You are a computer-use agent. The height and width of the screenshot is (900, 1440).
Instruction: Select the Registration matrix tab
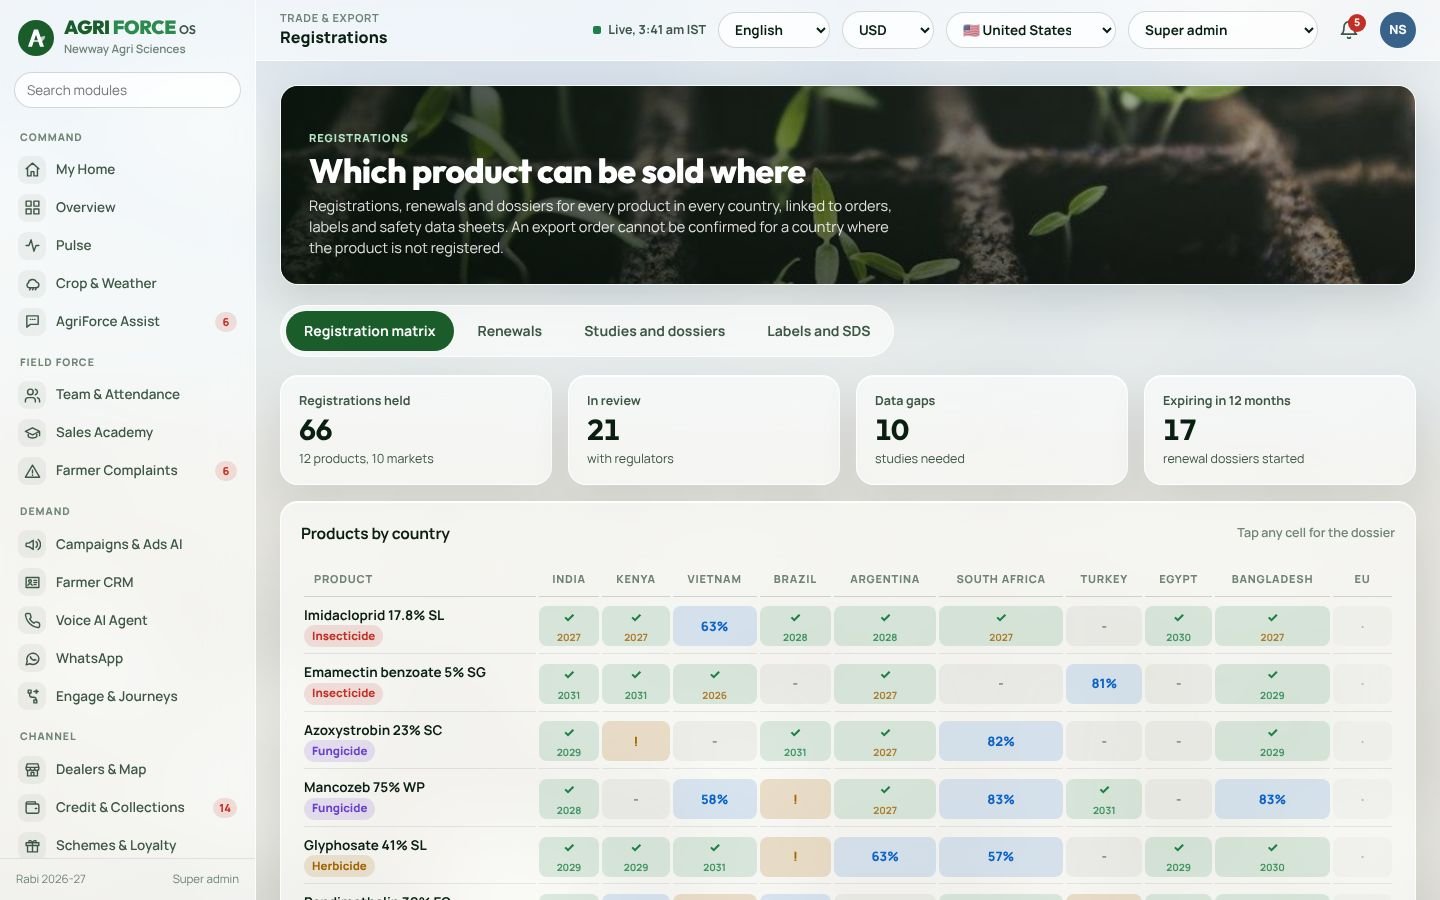(x=370, y=331)
